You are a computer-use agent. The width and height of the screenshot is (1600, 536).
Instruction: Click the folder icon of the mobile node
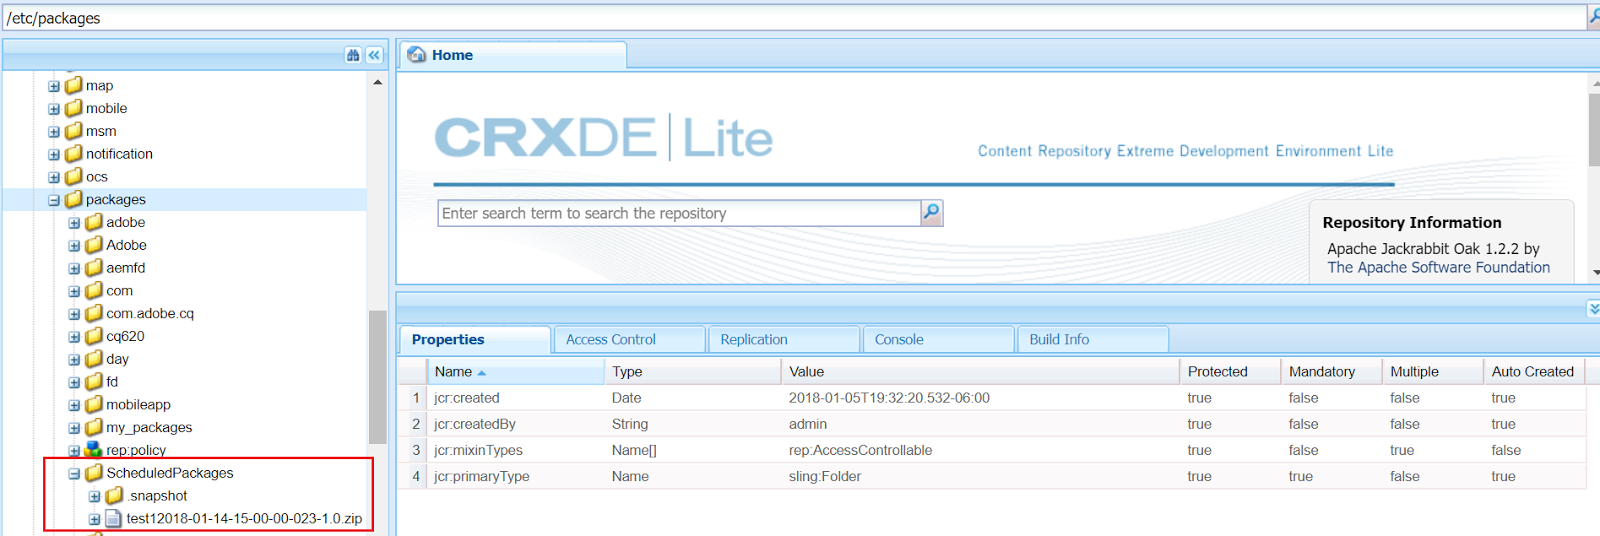point(74,108)
